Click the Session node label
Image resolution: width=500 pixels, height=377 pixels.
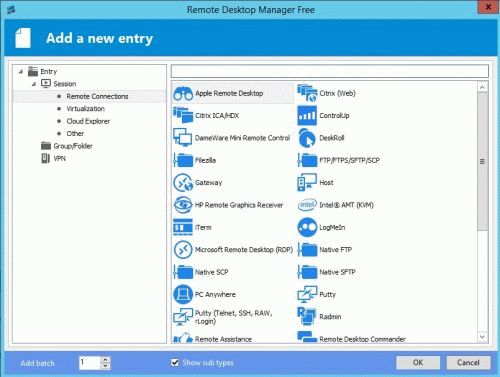(65, 84)
